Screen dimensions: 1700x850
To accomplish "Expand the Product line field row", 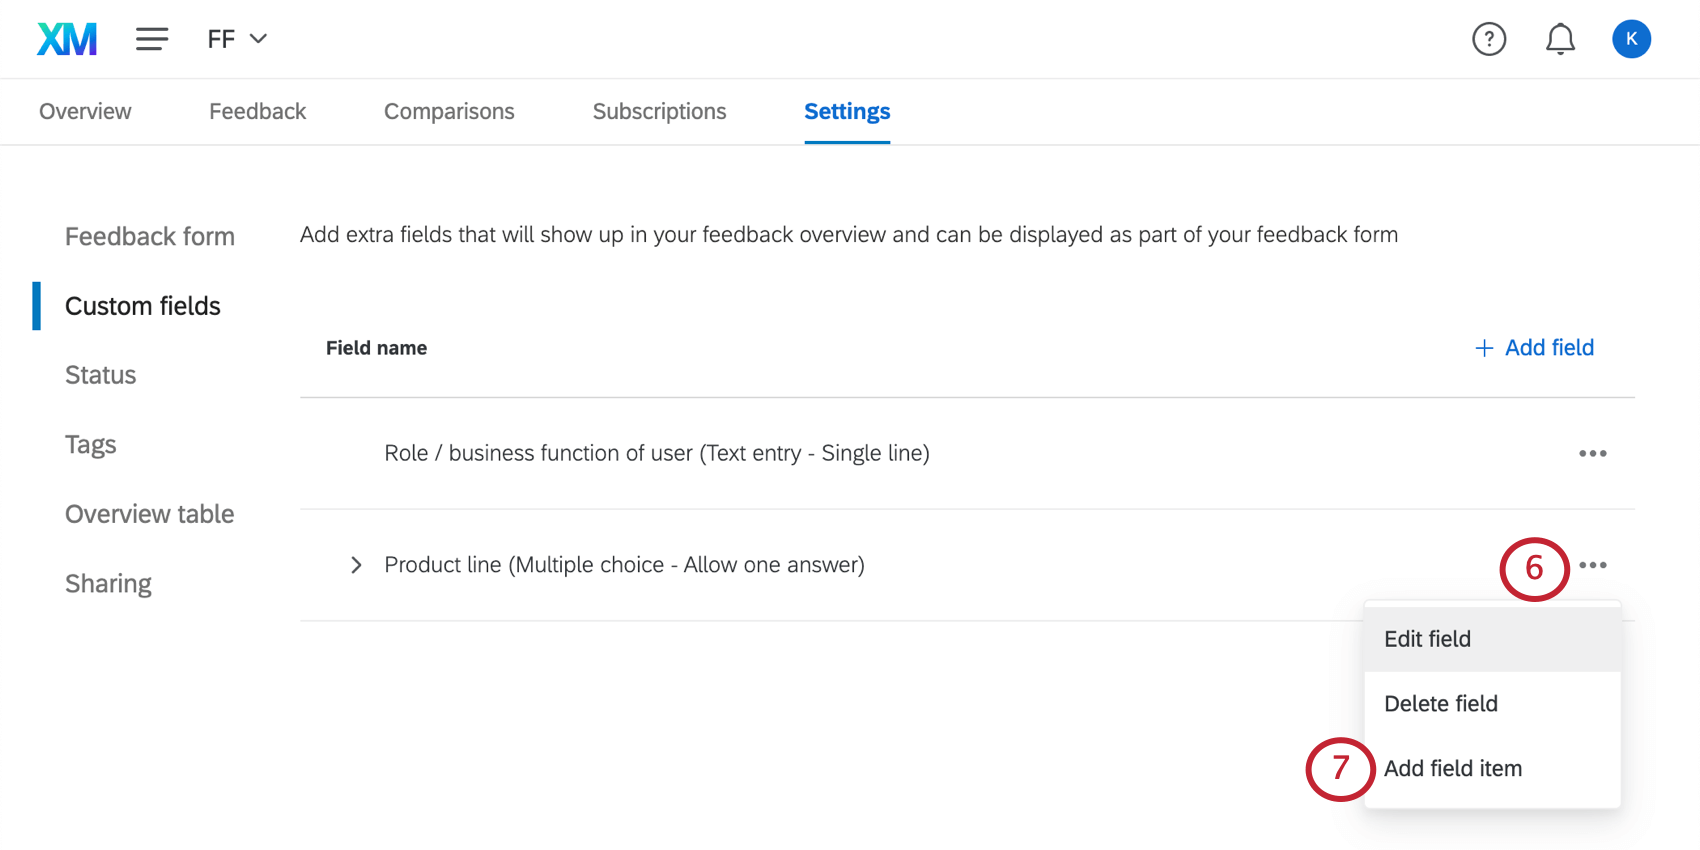I will tap(356, 565).
